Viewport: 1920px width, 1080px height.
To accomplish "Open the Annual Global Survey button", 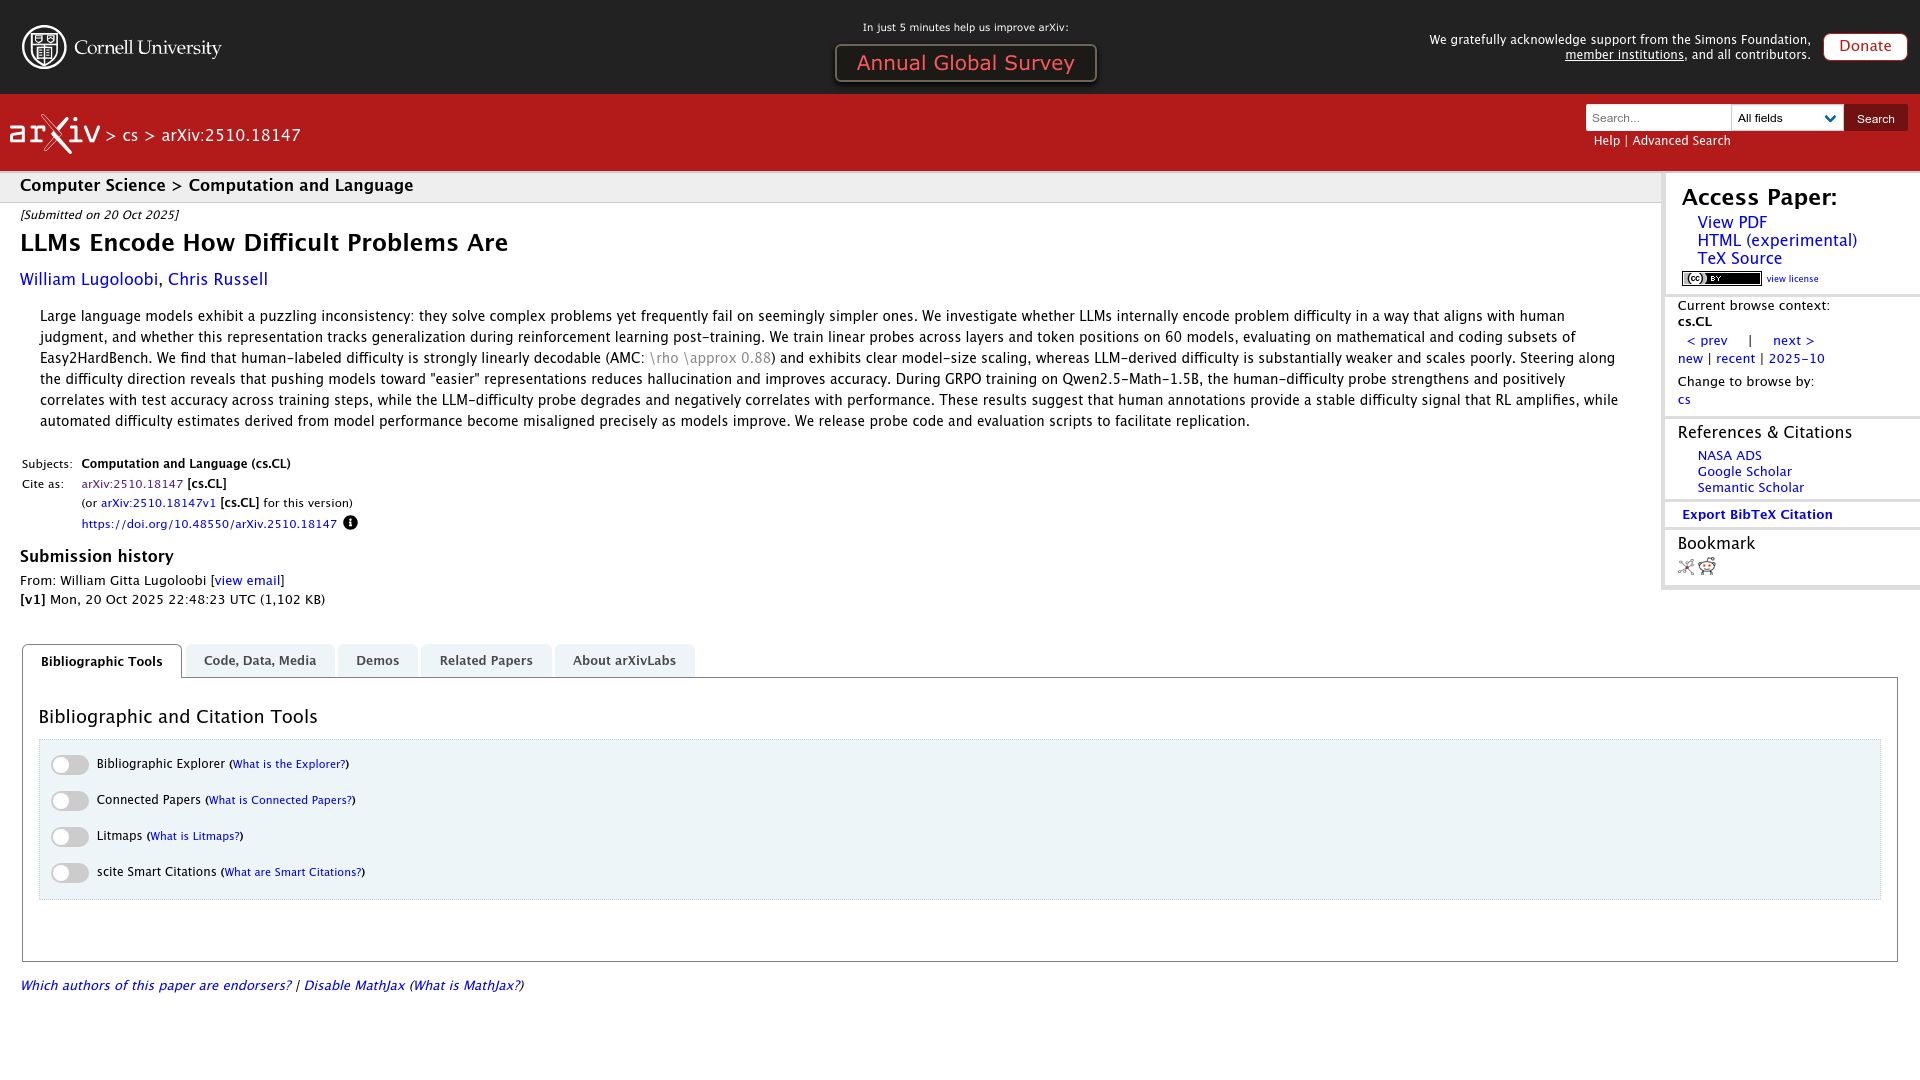I will (966, 63).
